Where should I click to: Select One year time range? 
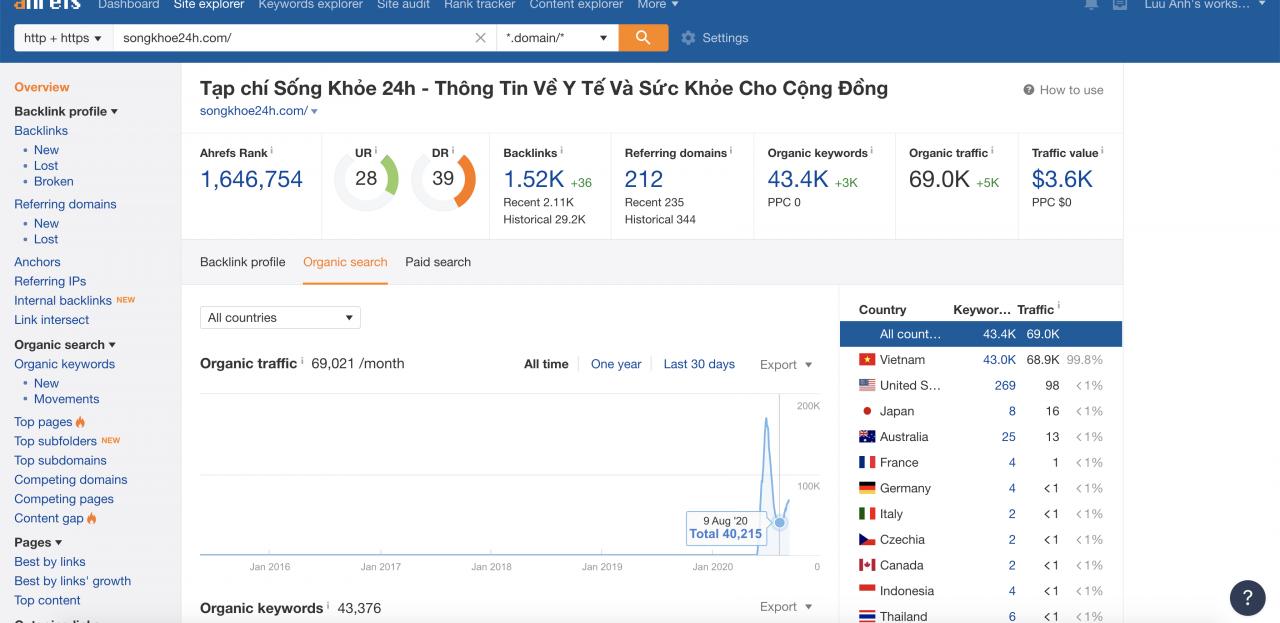point(616,365)
